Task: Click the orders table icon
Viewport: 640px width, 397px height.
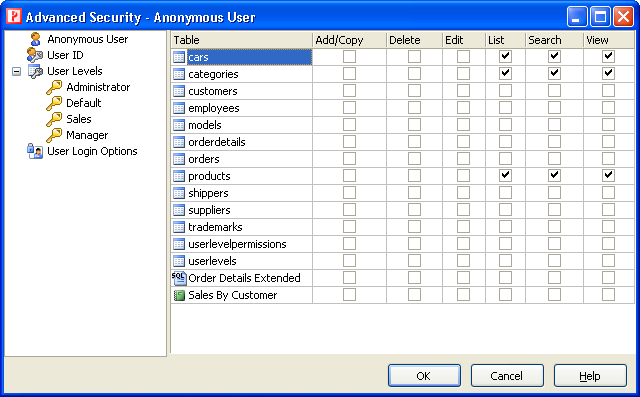Action: point(179,159)
